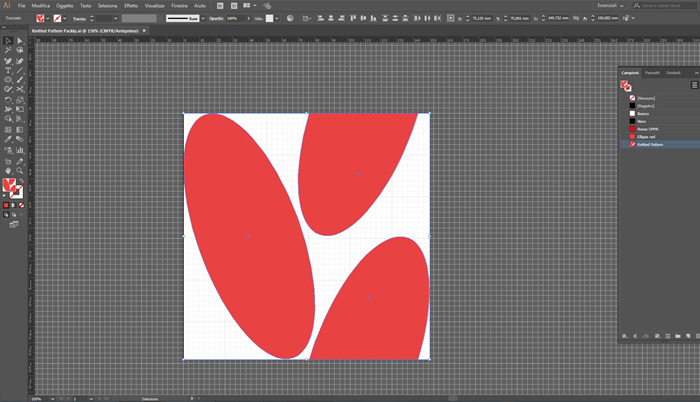Switch to the Pennelli panel tab
The image size is (700, 402).
point(652,73)
